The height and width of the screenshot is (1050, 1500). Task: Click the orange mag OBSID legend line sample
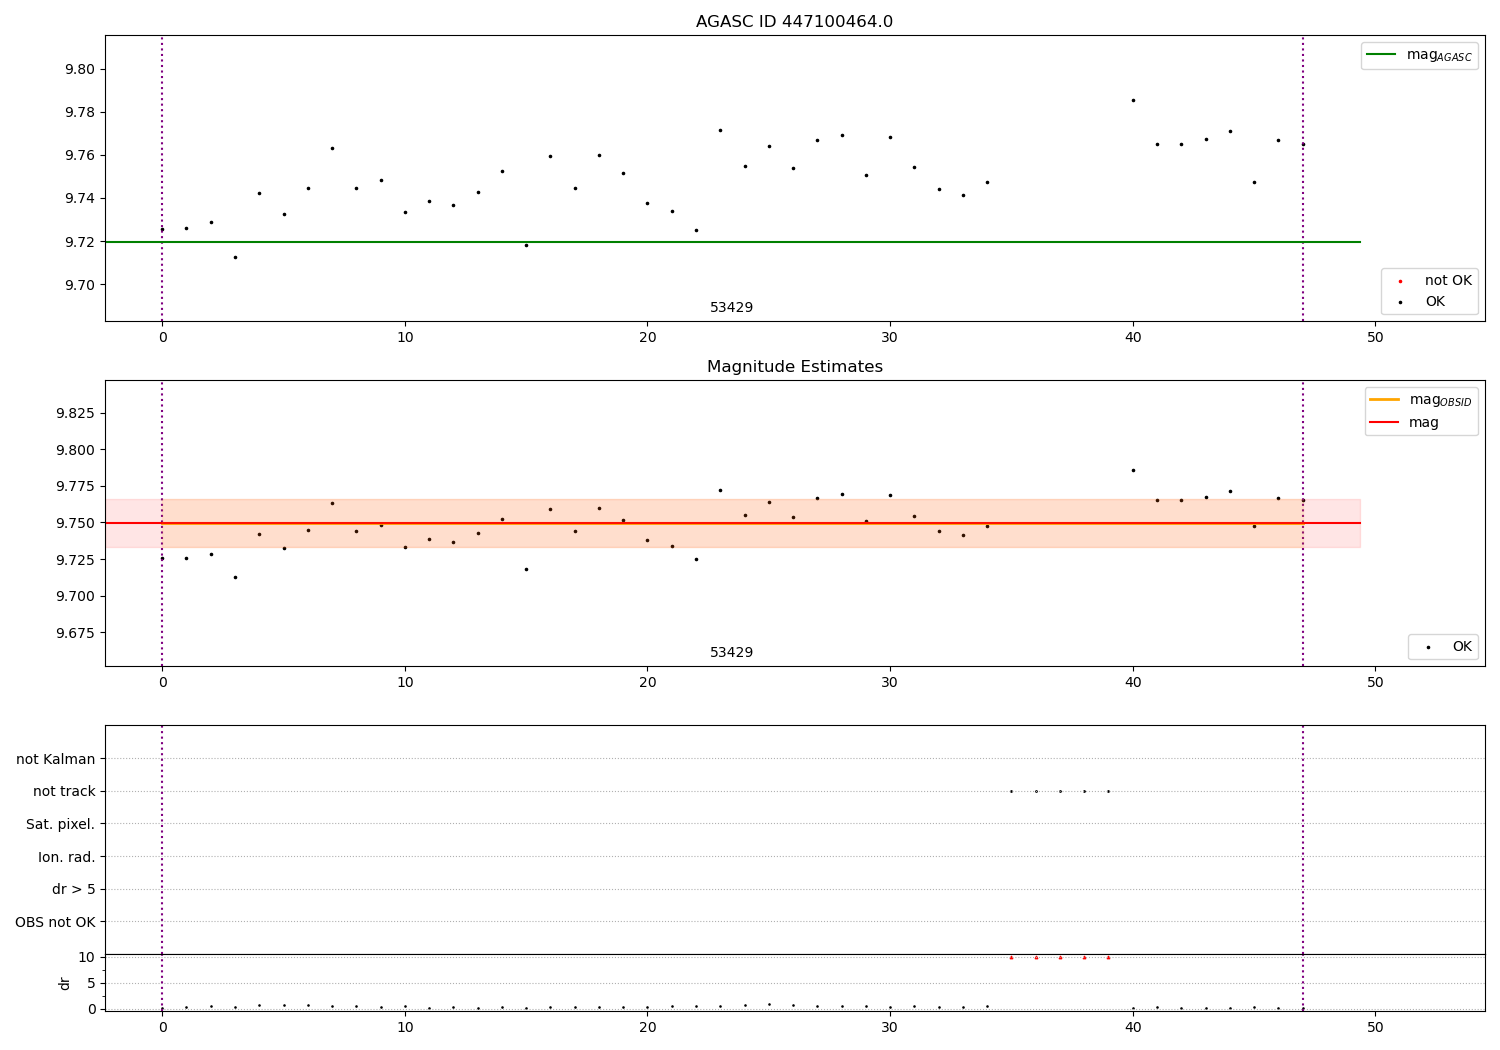tap(1385, 400)
